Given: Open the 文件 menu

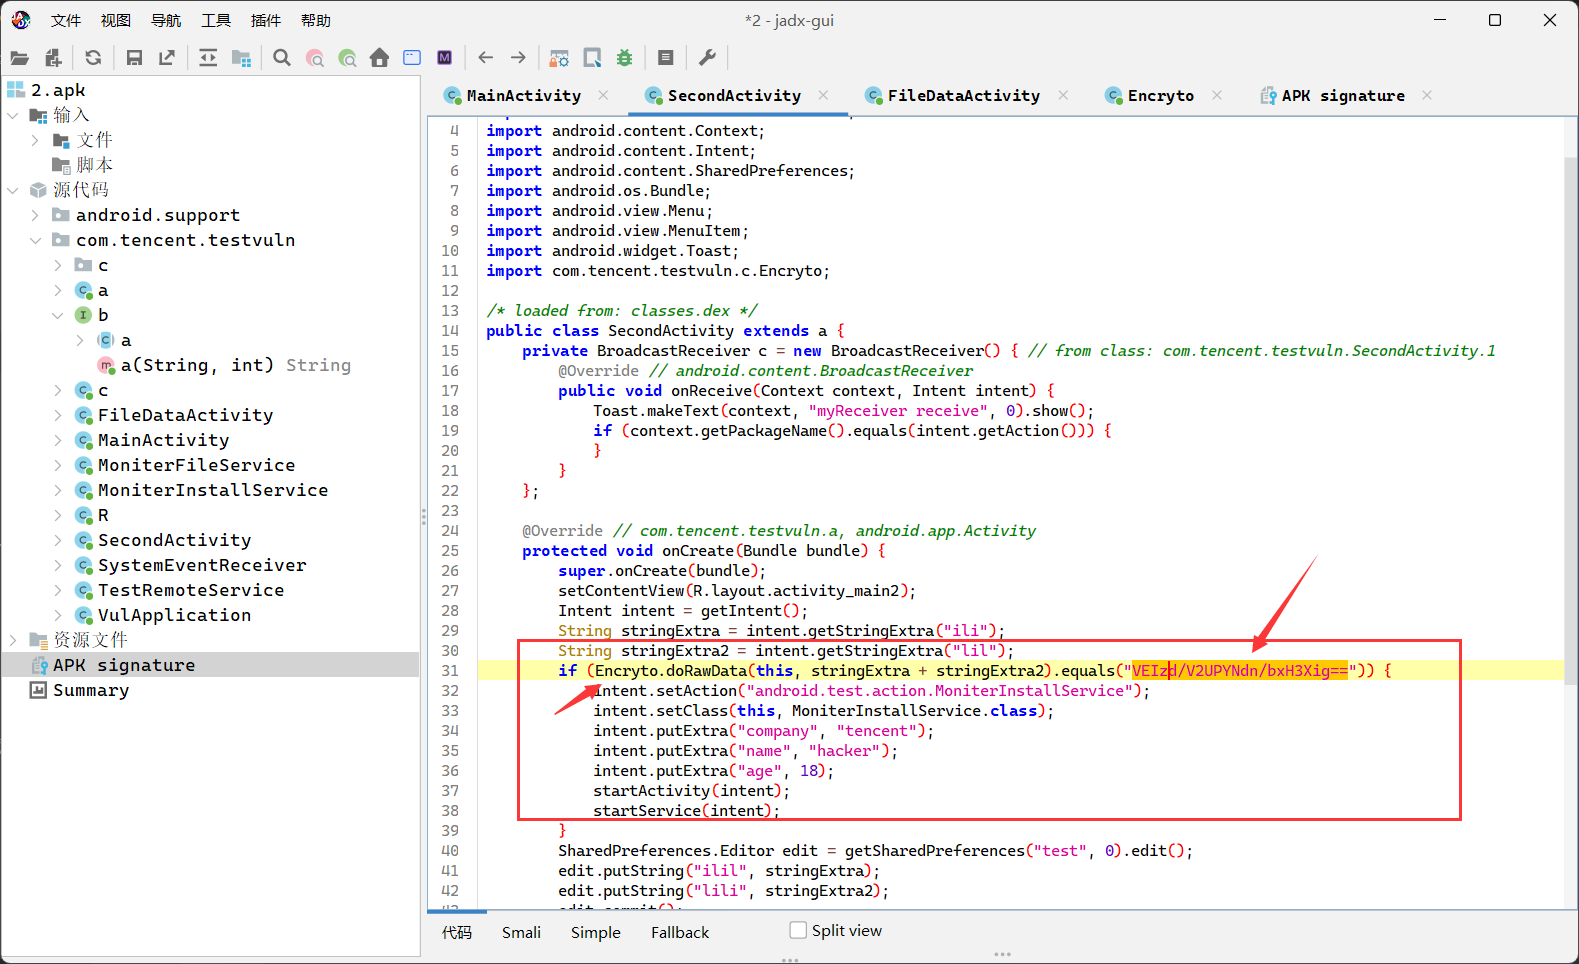Looking at the screenshot, I should coord(66,20).
